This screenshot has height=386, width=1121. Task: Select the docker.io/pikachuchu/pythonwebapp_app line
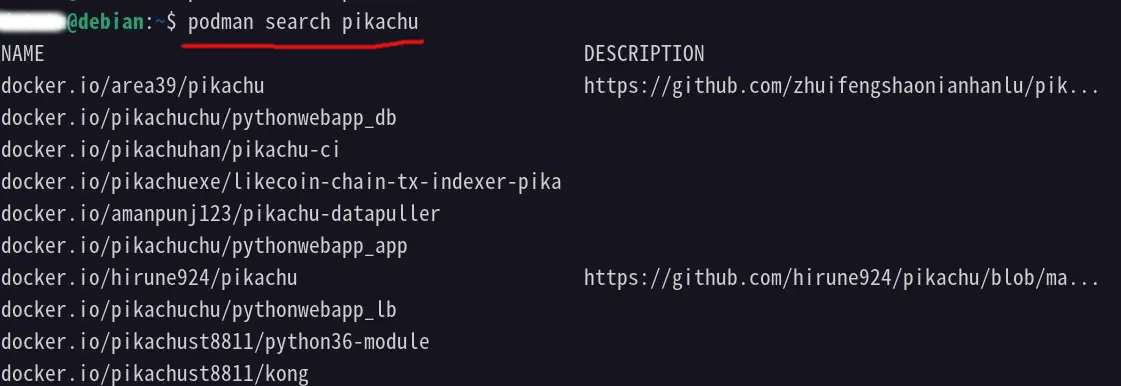204,246
